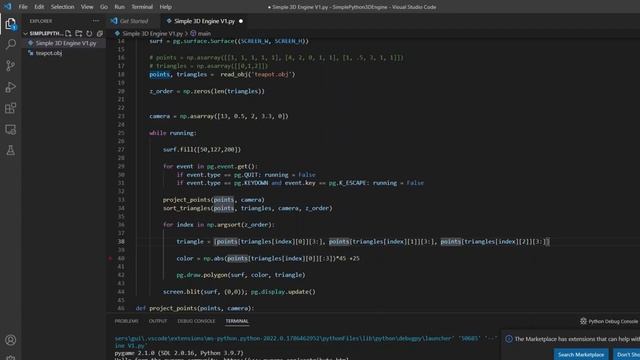Click the VS Code logo icon
The height and width of the screenshot is (360, 640).
click(x=7, y=7)
